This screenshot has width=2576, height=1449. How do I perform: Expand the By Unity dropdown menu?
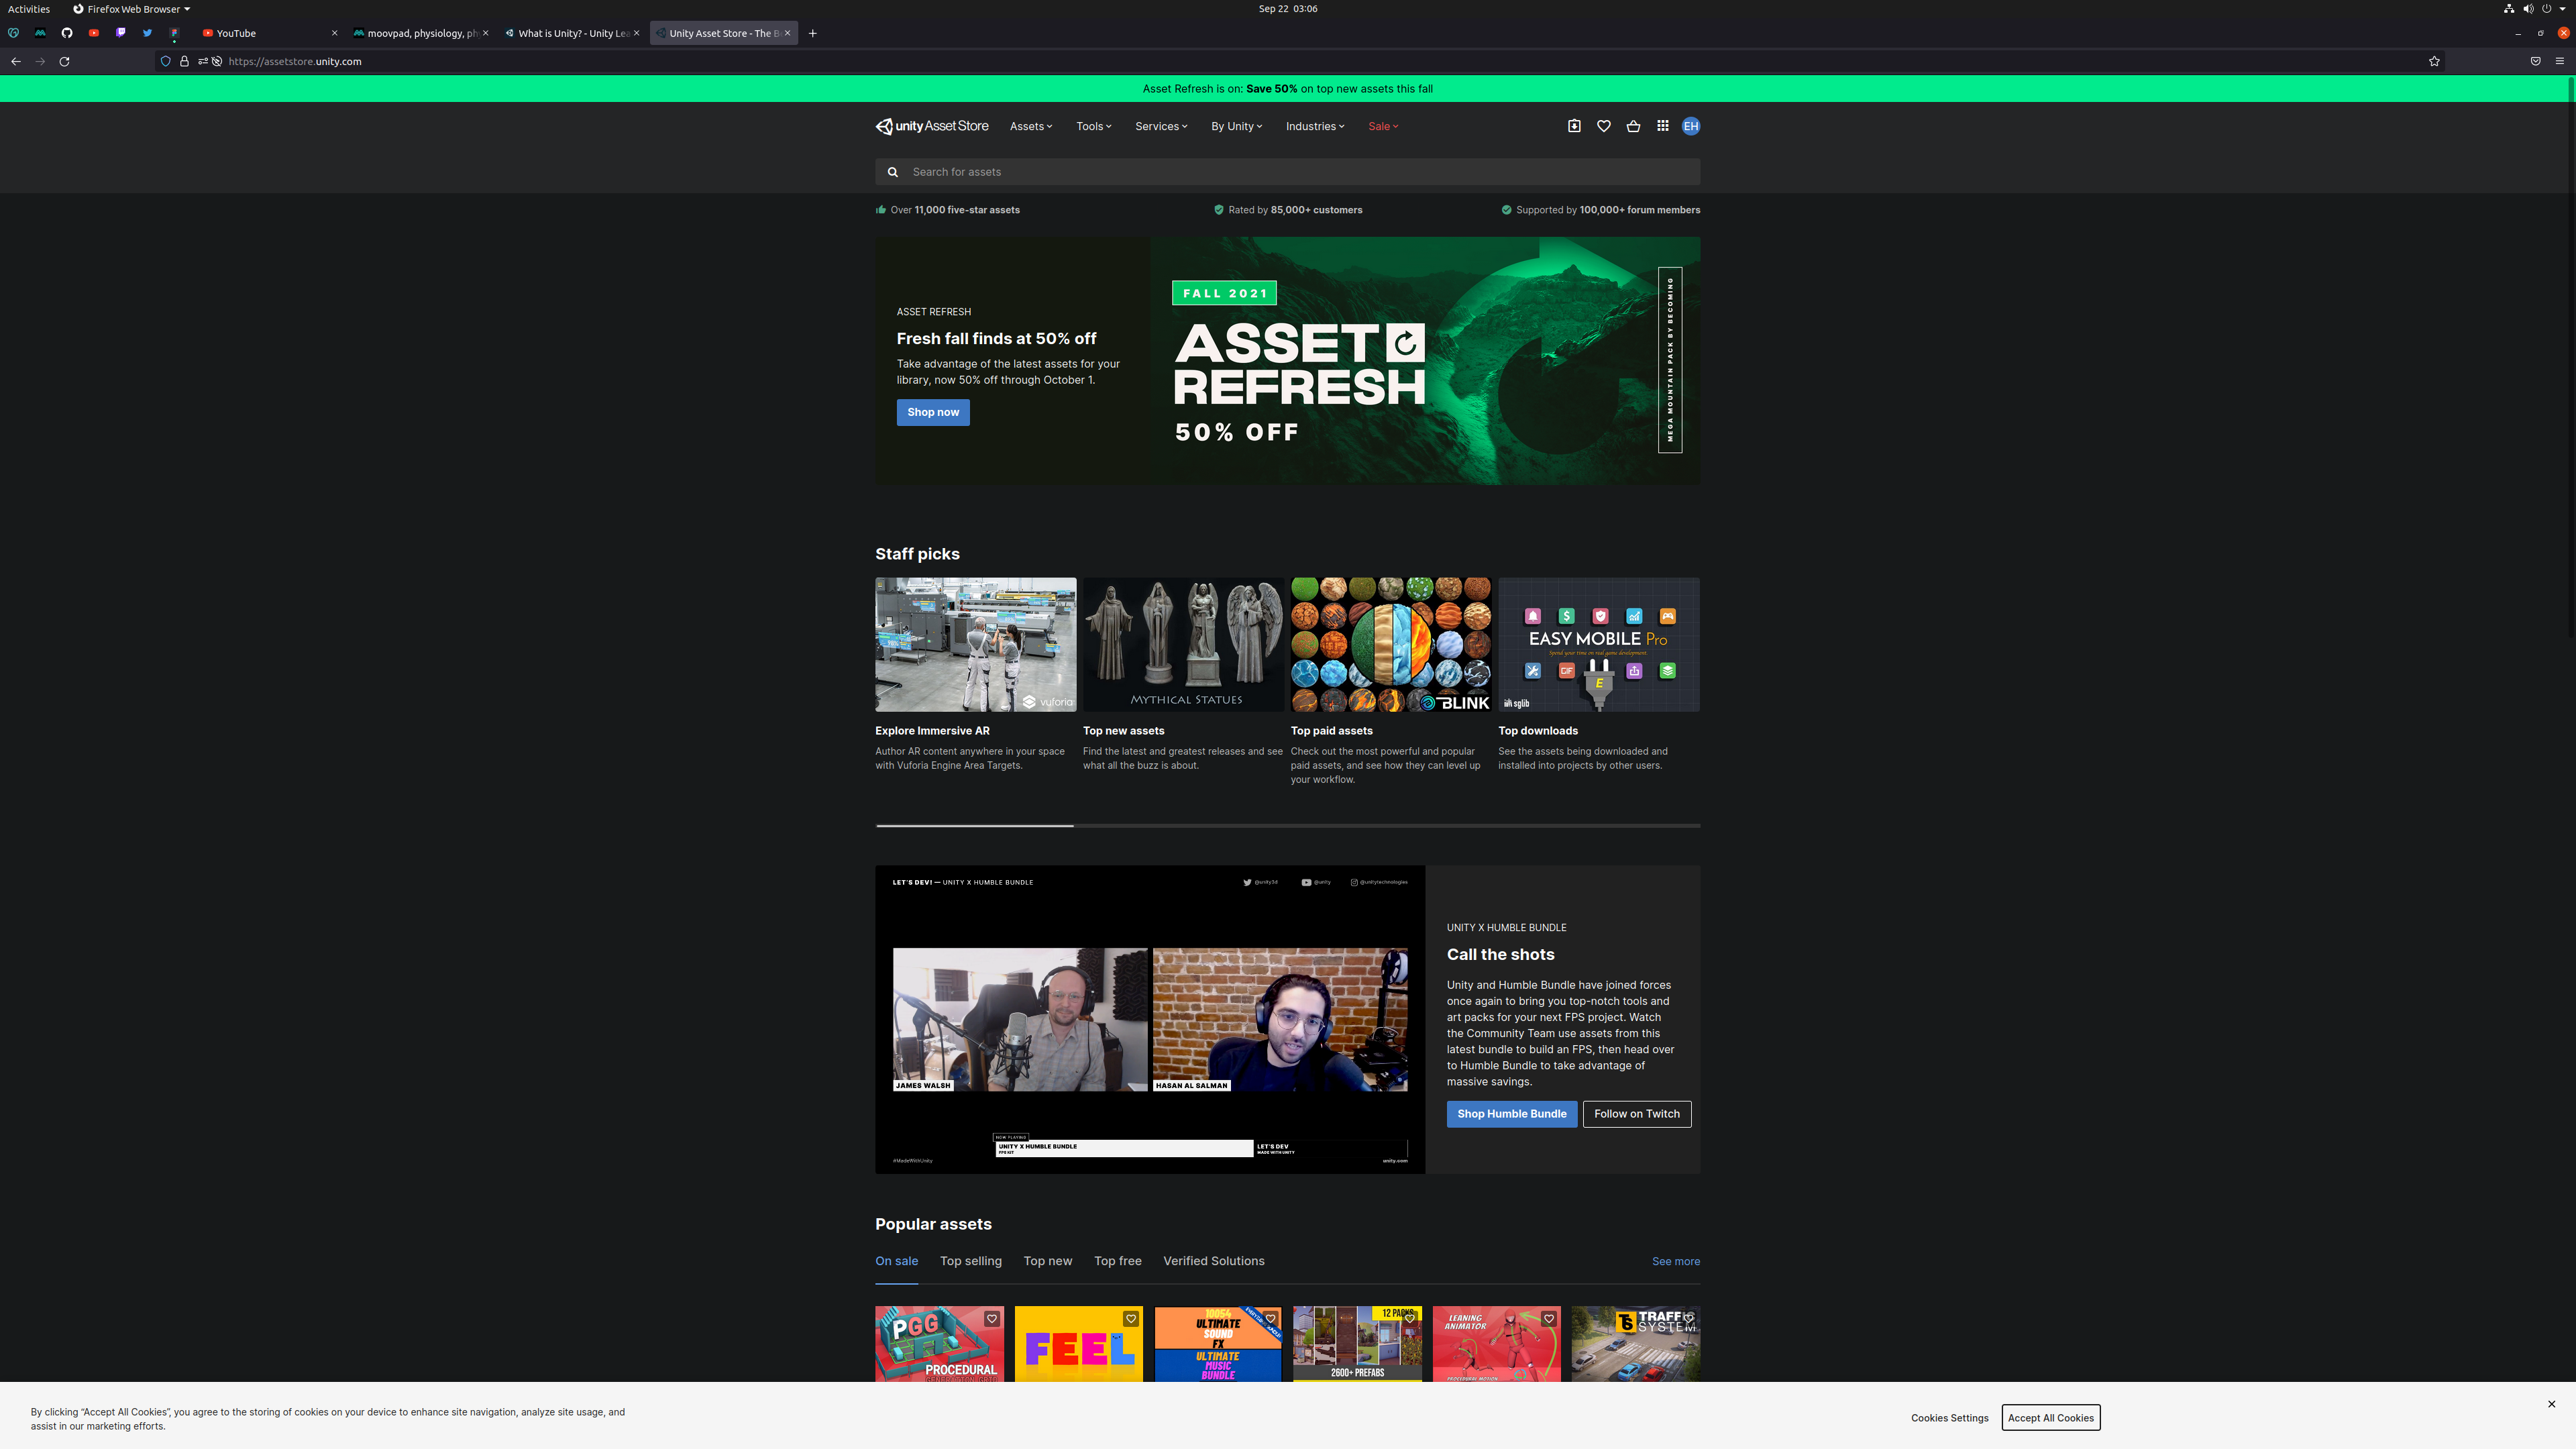pos(1237,126)
